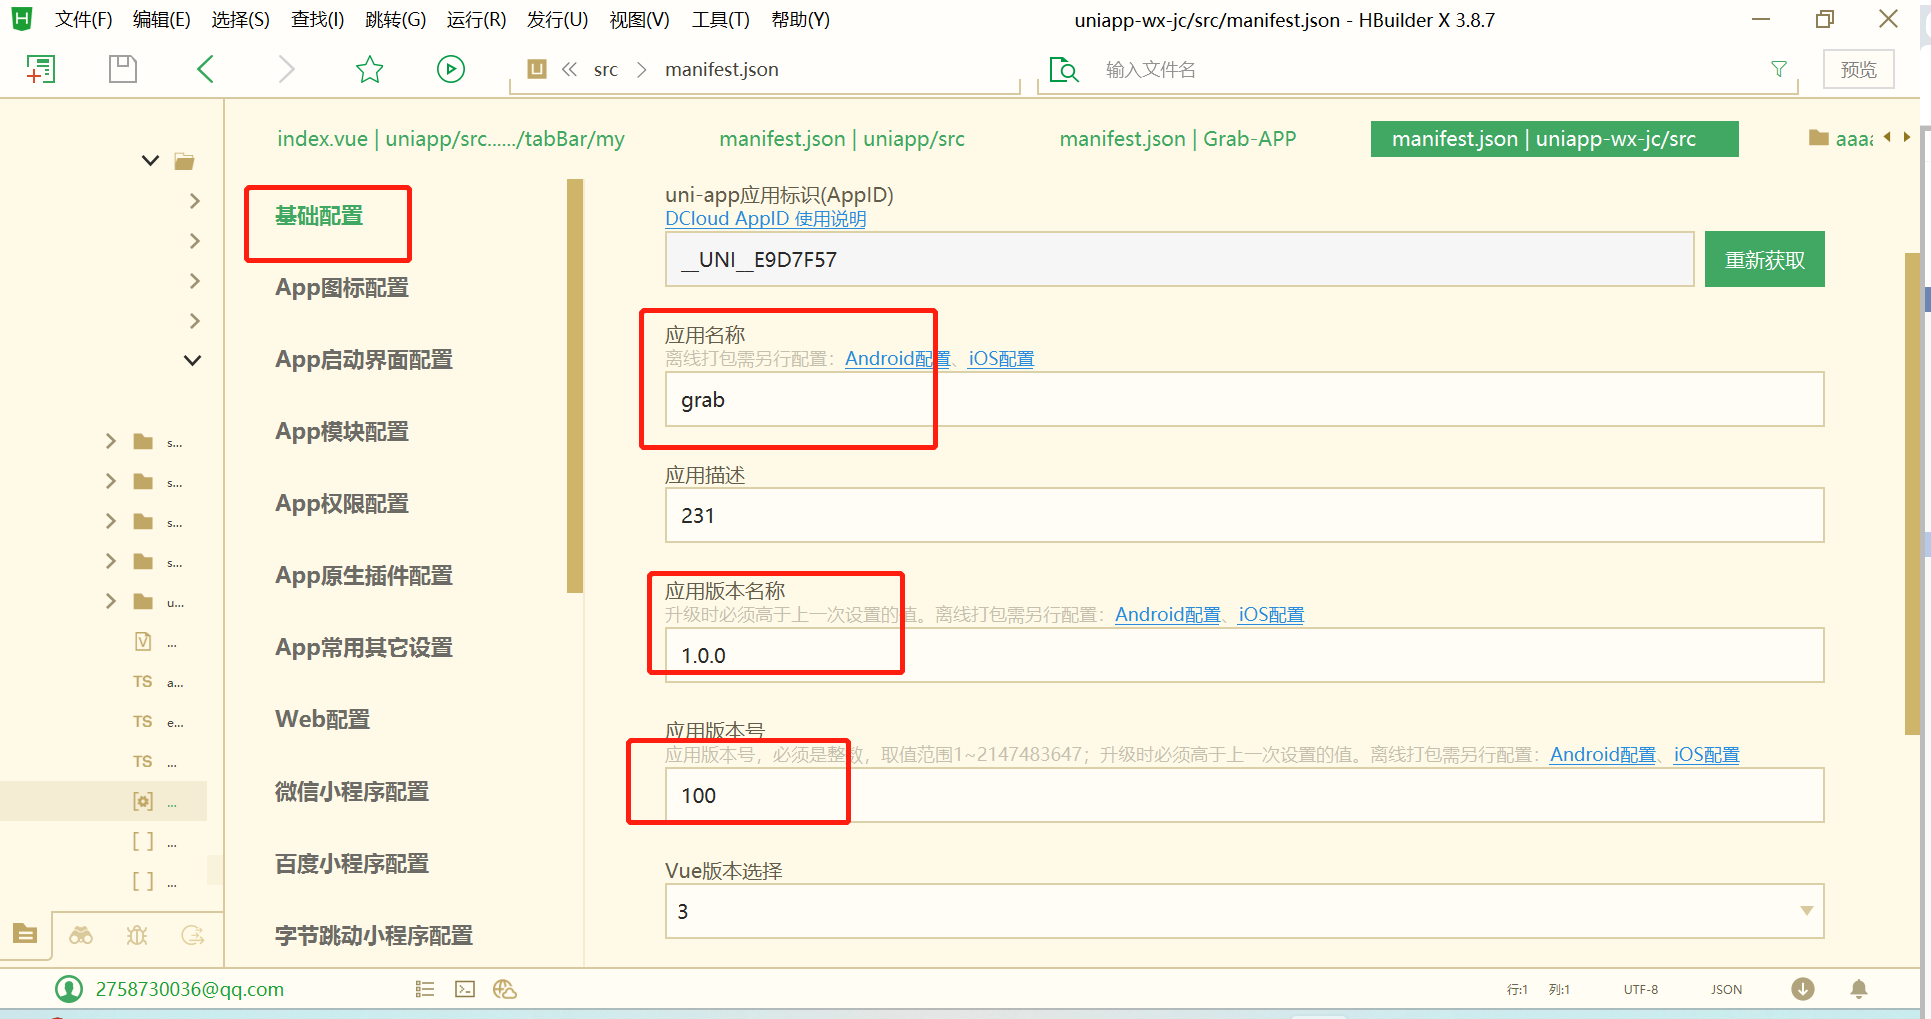The height and width of the screenshot is (1019, 1931).
Task: Run the project with the play icon
Action: point(451,69)
